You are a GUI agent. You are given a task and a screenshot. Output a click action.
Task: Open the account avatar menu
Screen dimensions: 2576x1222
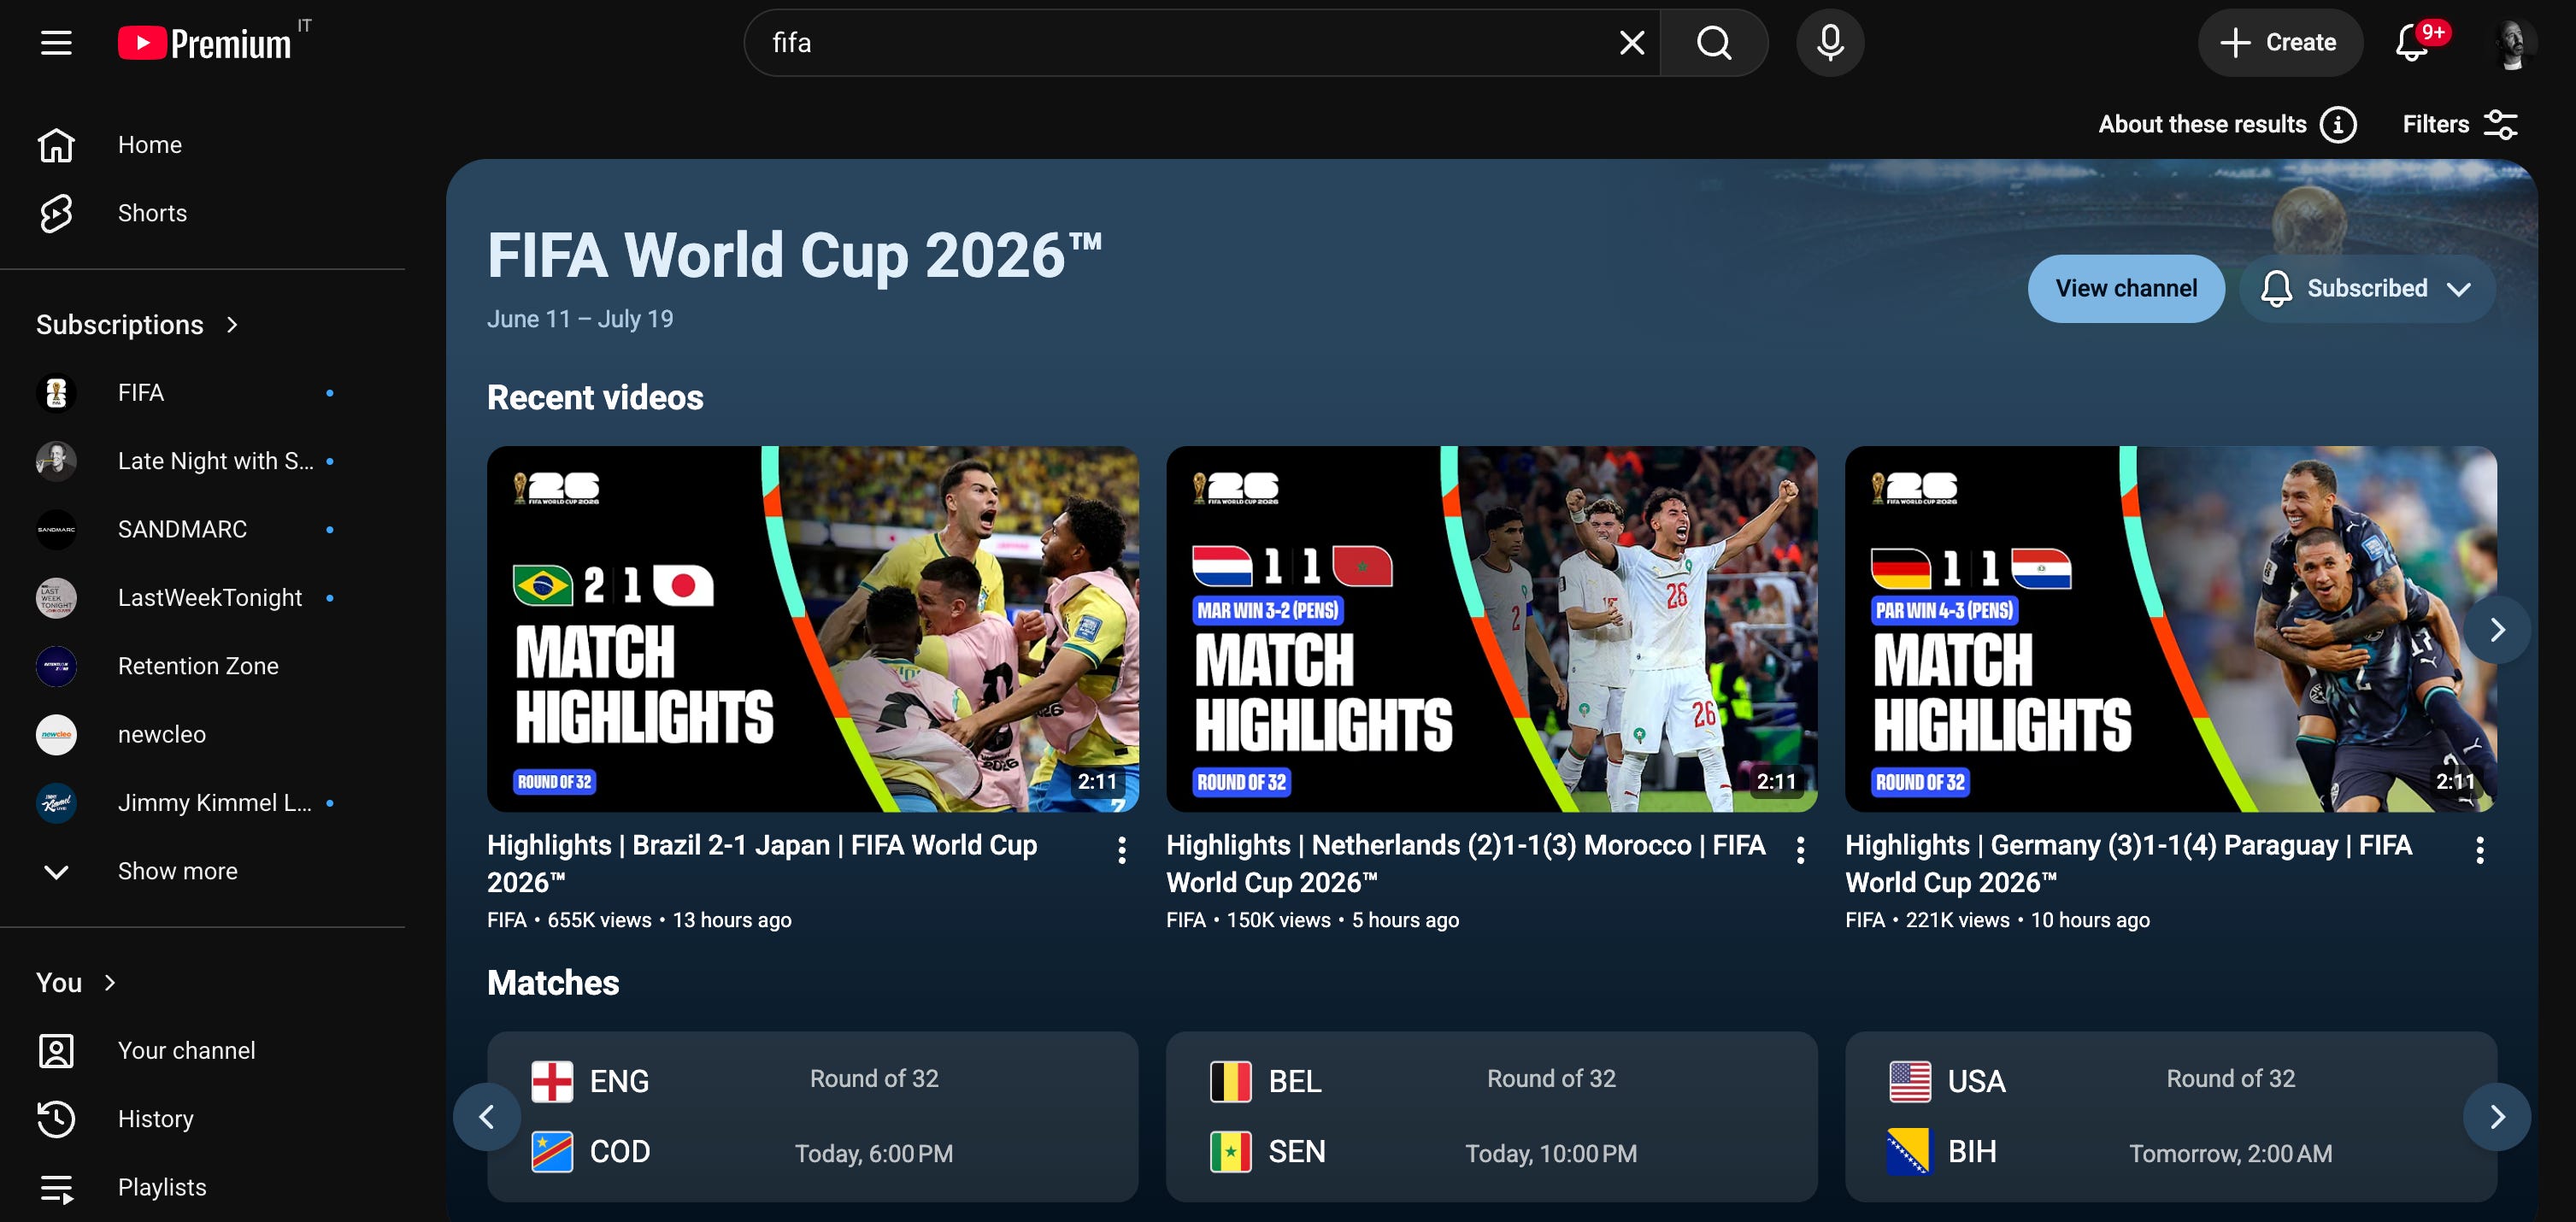[2512, 43]
